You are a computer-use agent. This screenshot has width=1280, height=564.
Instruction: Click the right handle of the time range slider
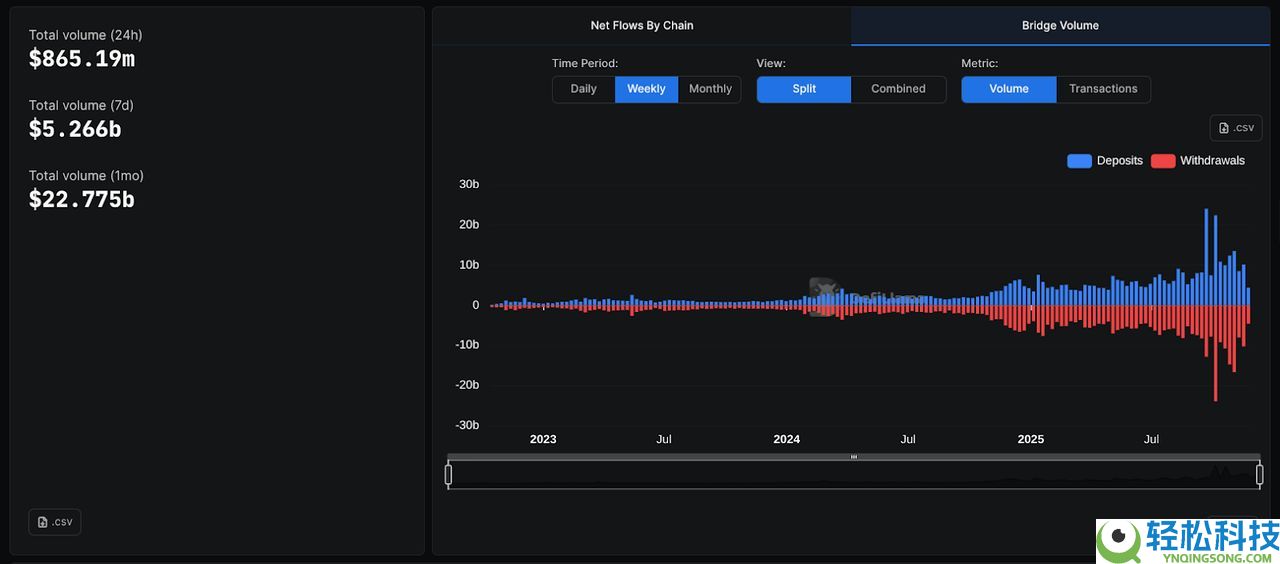1259,475
